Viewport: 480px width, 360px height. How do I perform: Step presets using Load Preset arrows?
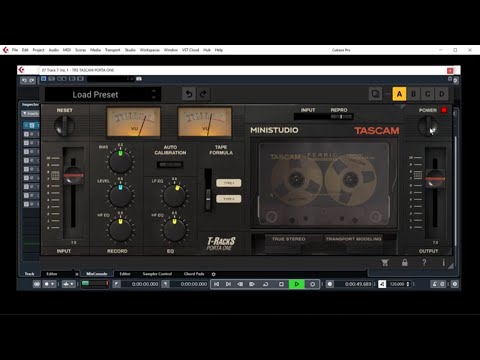pos(154,94)
